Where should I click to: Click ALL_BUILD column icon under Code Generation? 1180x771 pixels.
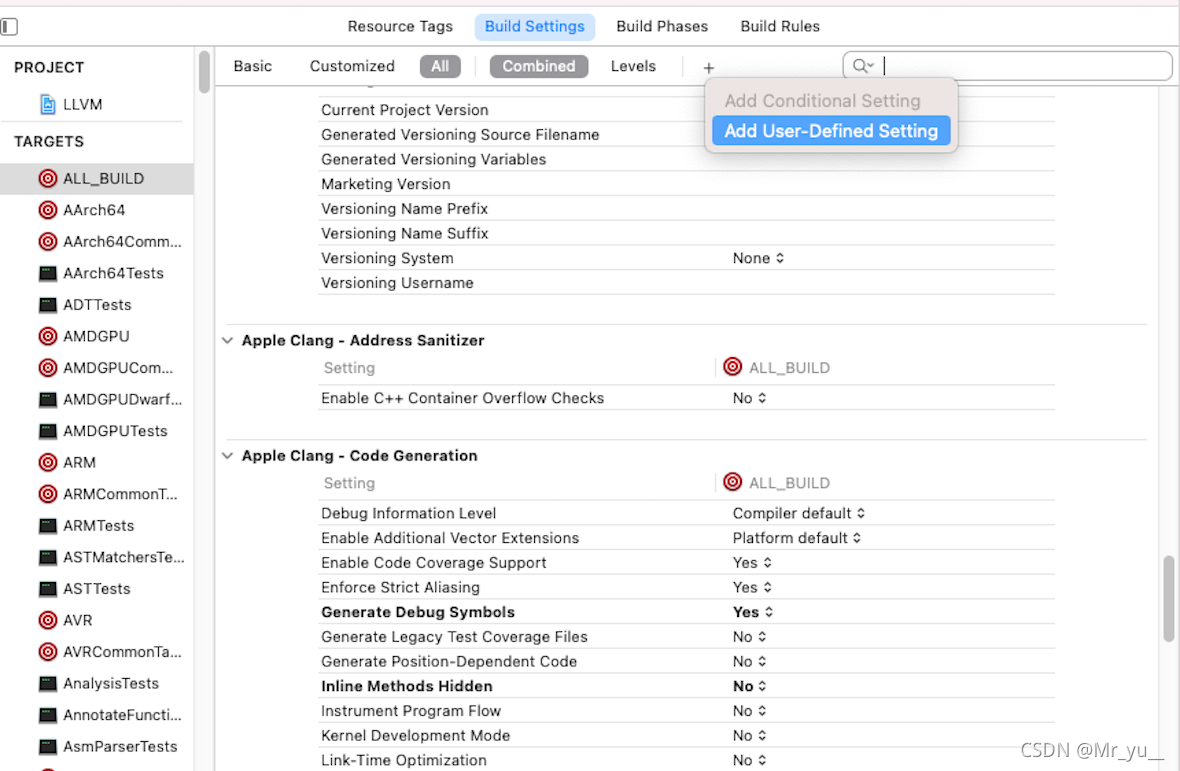732,481
